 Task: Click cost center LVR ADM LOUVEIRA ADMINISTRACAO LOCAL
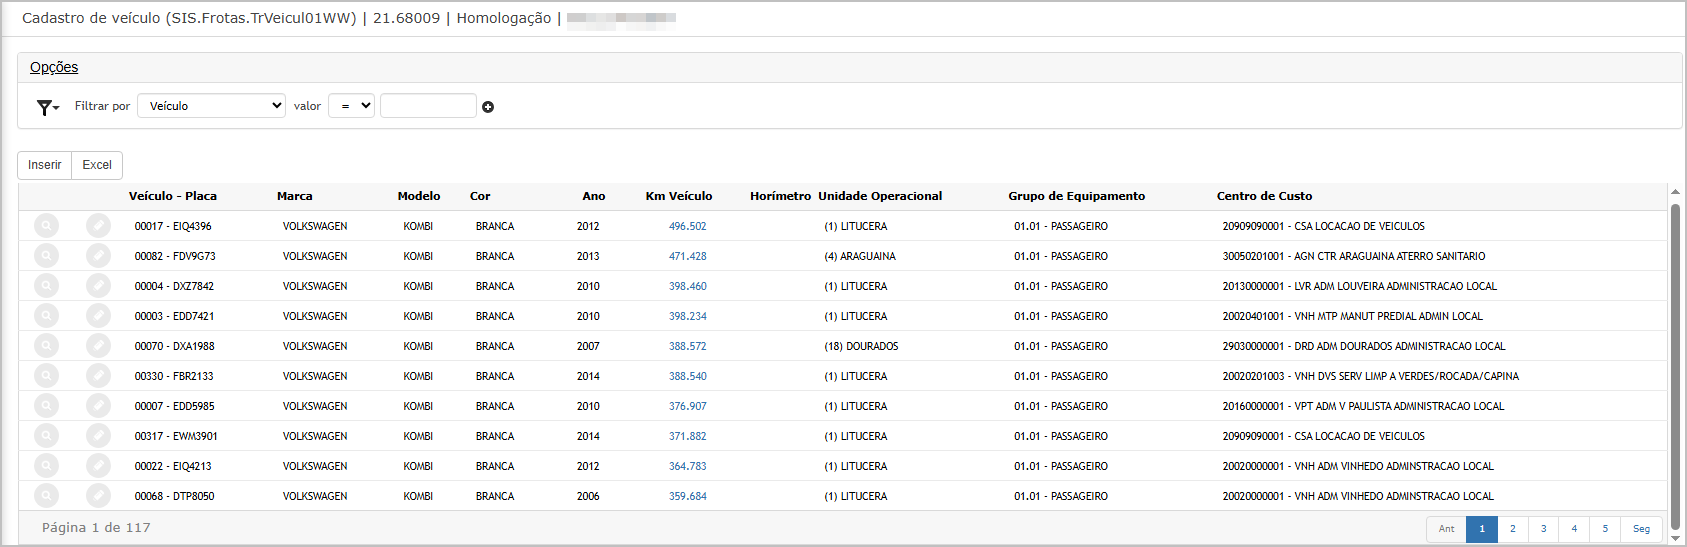[1360, 286]
